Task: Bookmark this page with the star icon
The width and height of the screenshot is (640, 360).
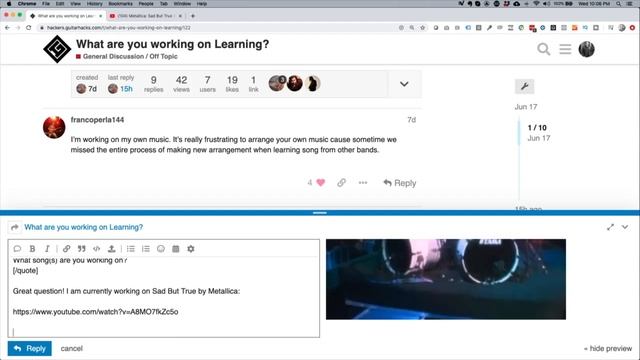Action: pos(422,28)
